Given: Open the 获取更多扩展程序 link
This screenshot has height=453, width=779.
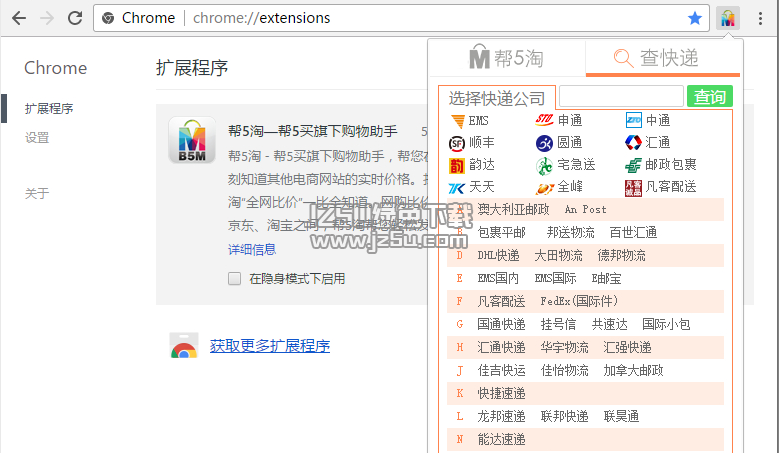Looking at the screenshot, I should coord(270,346).
